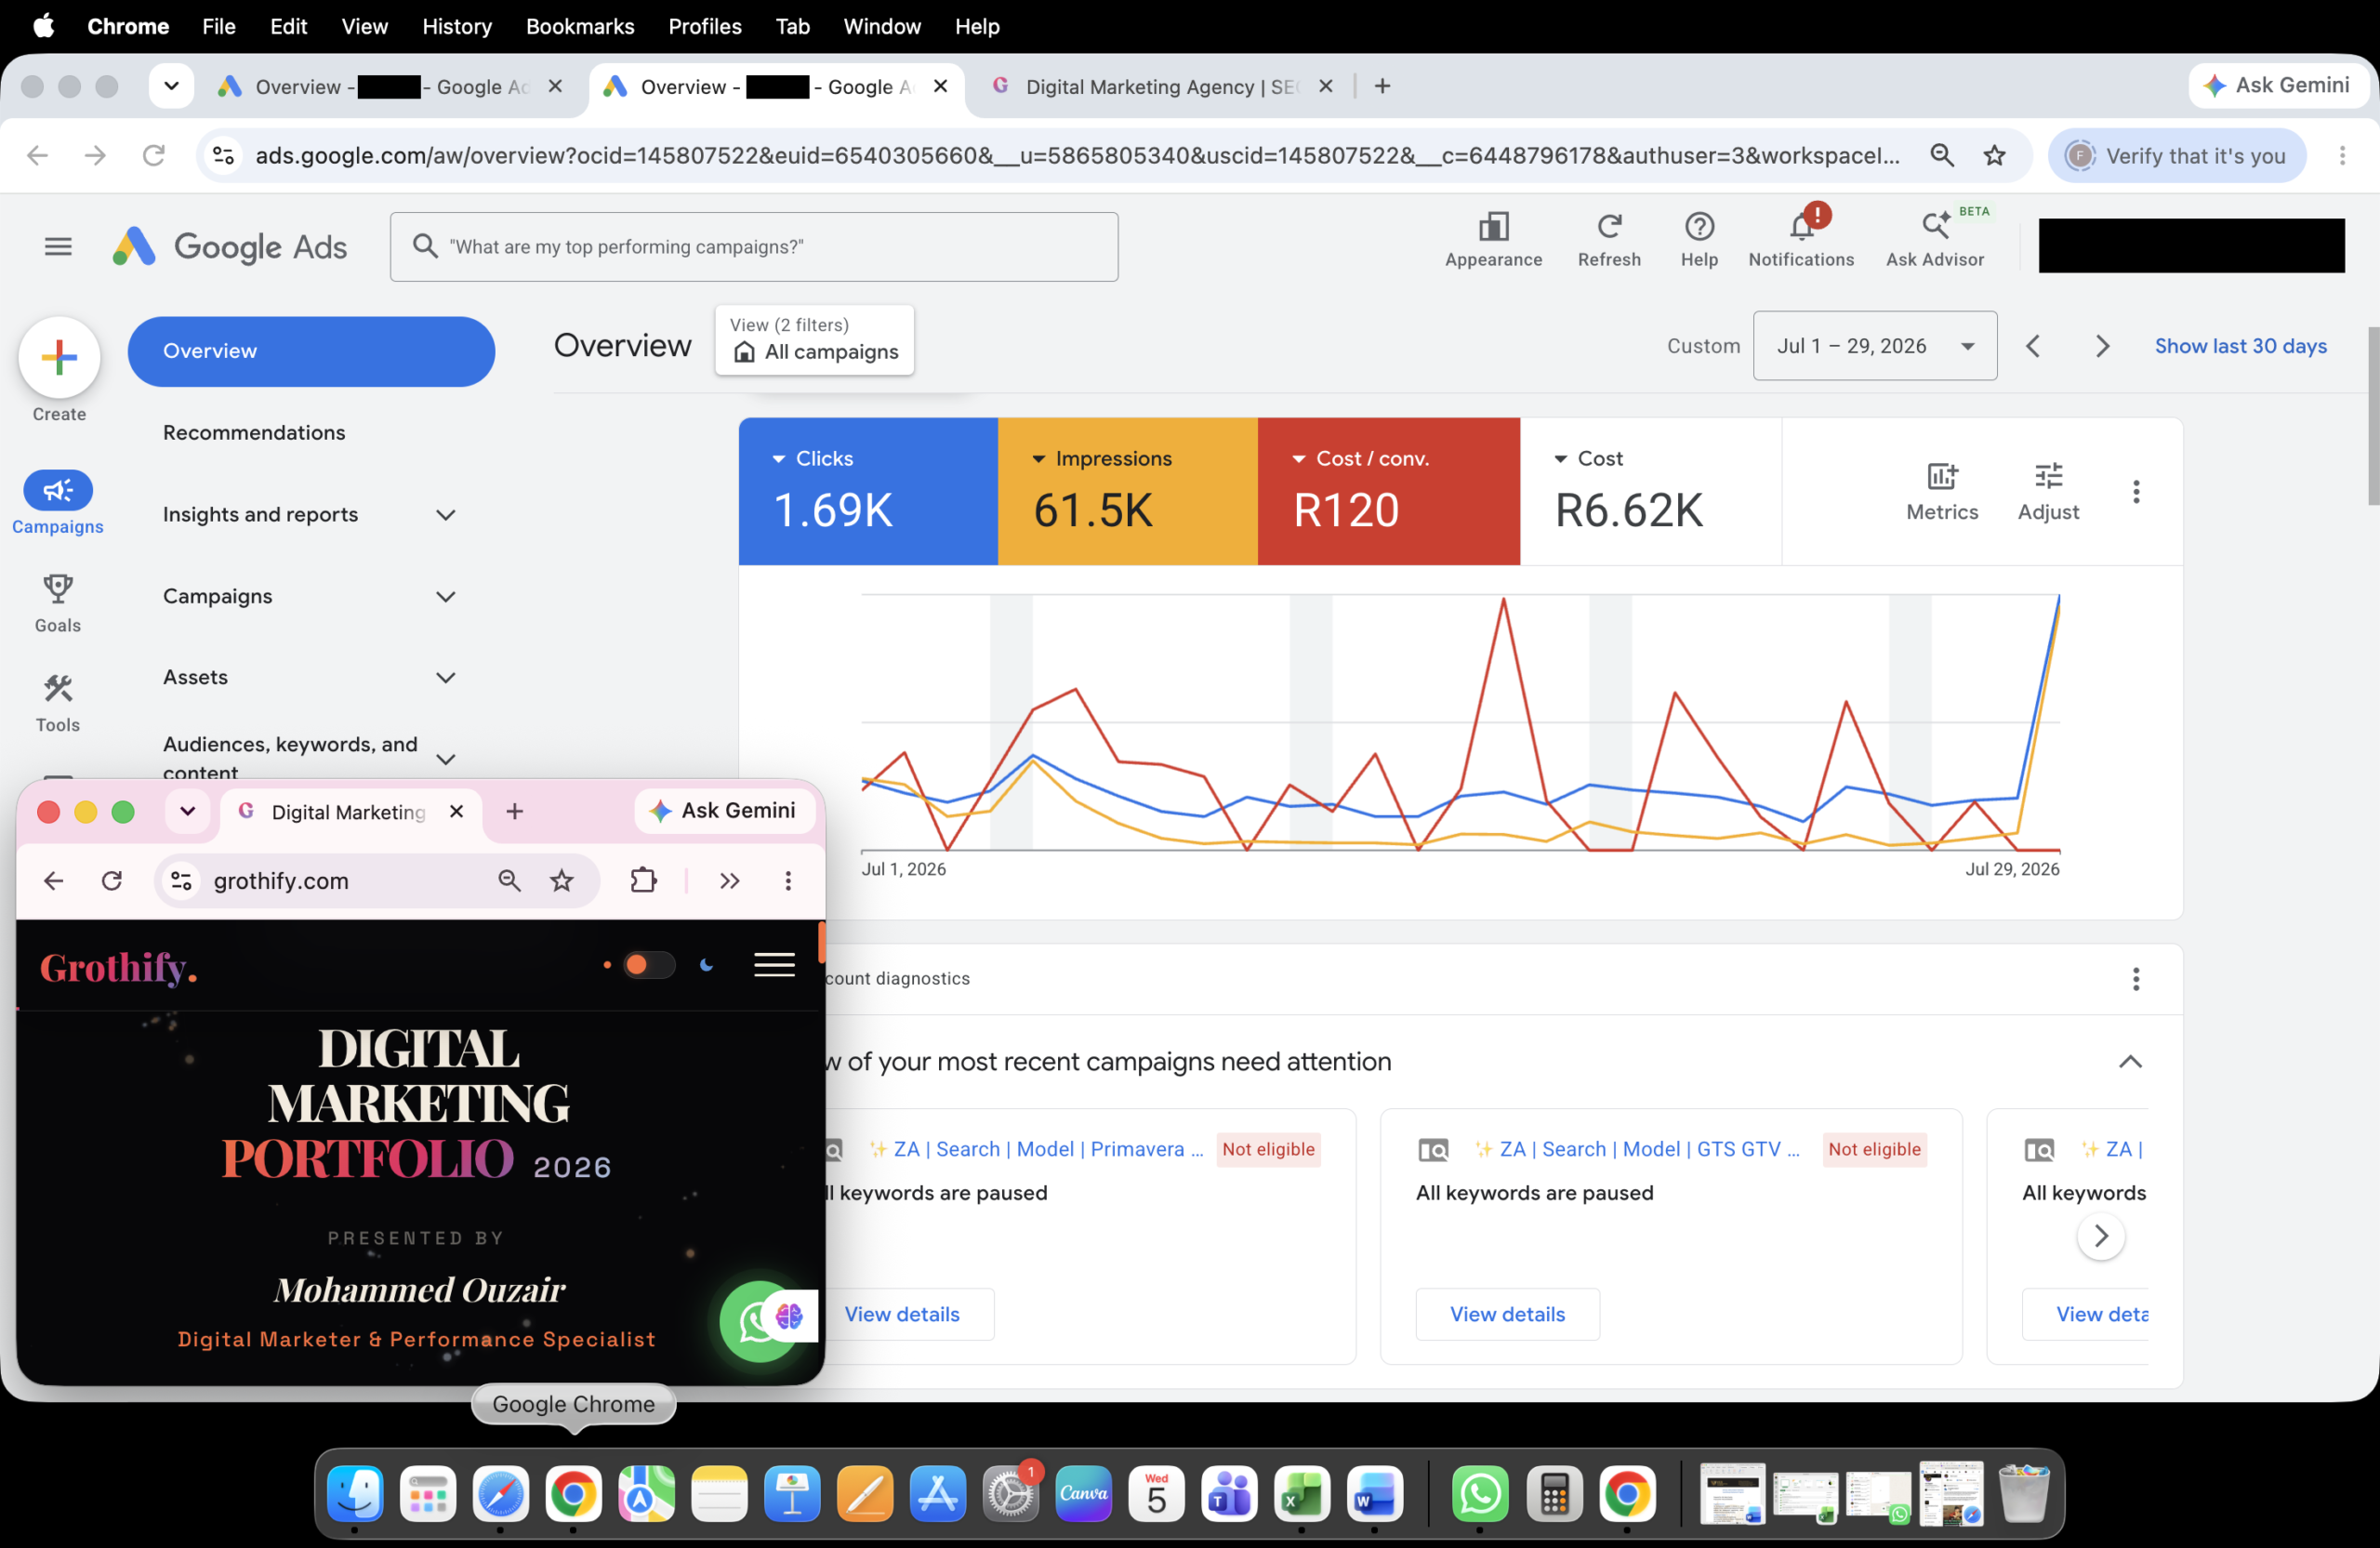Open site info icon in Ads address bar
This screenshot has height=1548, width=2380.
224,155
